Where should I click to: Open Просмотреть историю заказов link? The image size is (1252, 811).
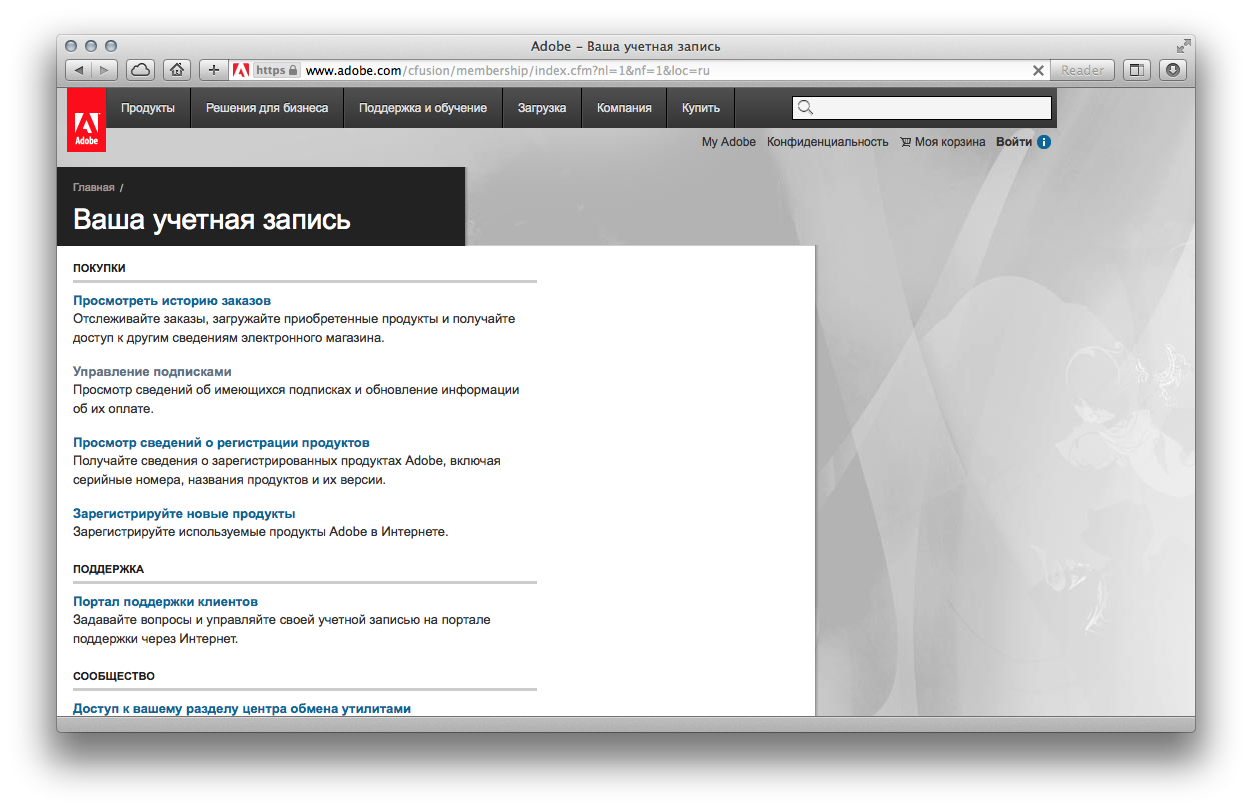coord(172,300)
